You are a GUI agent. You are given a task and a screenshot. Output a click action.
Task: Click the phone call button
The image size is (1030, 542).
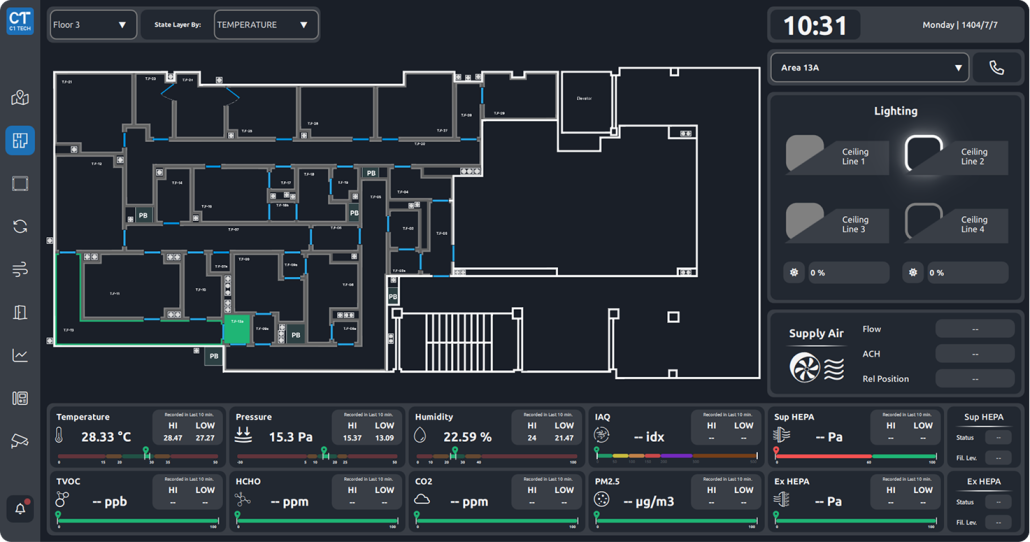[x=996, y=68]
